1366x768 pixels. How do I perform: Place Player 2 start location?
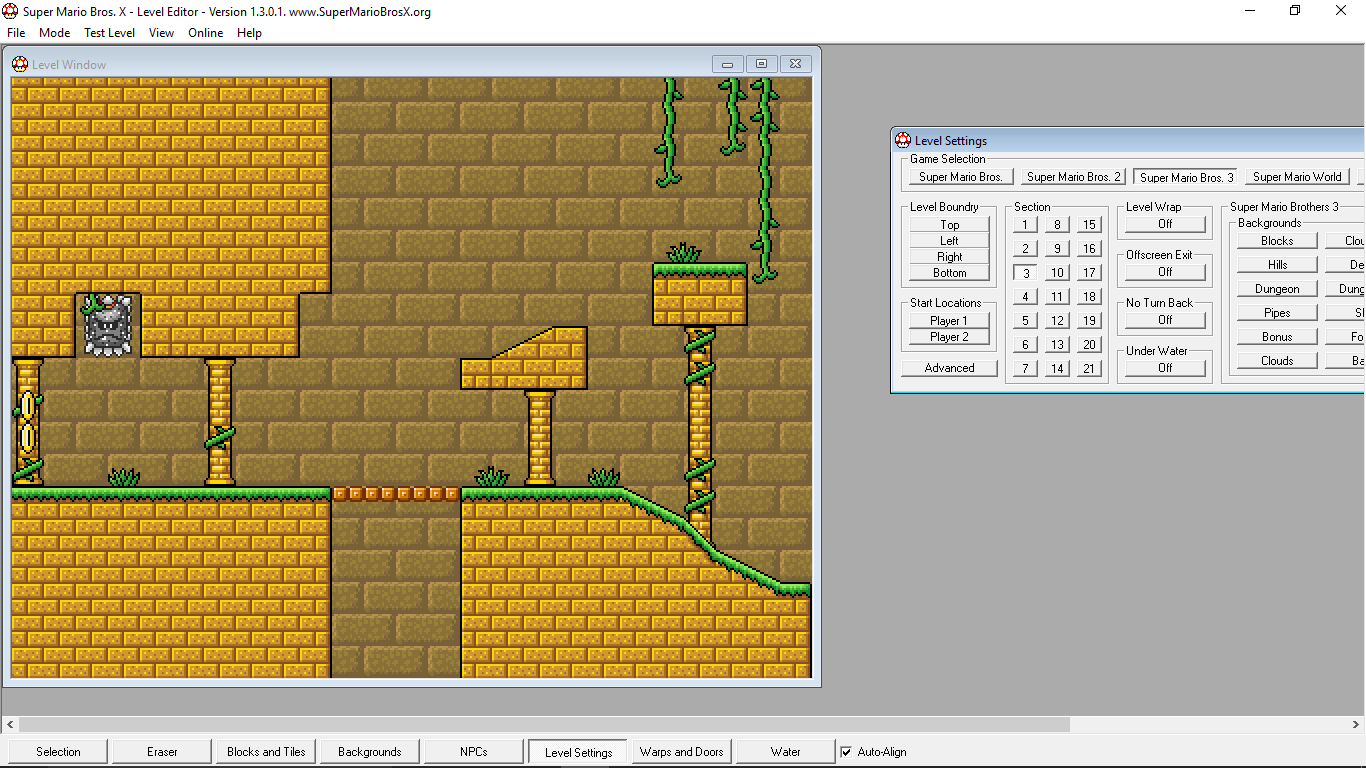pyautogui.click(x=950, y=337)
